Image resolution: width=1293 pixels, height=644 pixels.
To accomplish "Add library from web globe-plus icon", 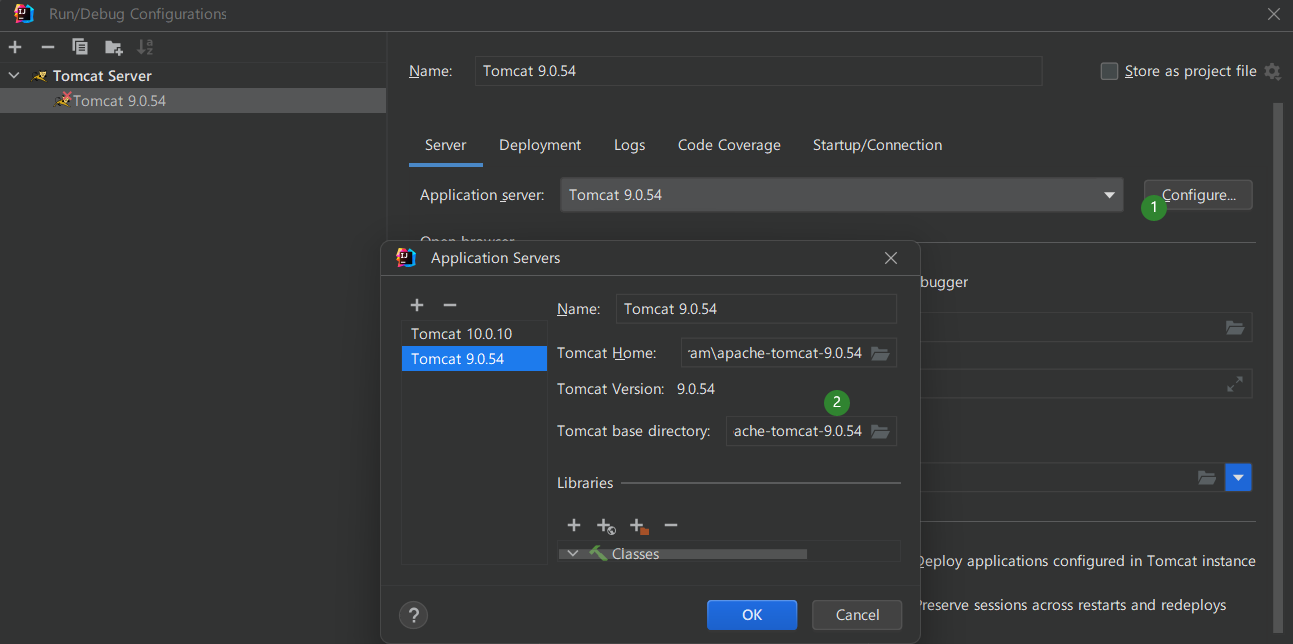I will pyautogui.click(x=606, y=525).
